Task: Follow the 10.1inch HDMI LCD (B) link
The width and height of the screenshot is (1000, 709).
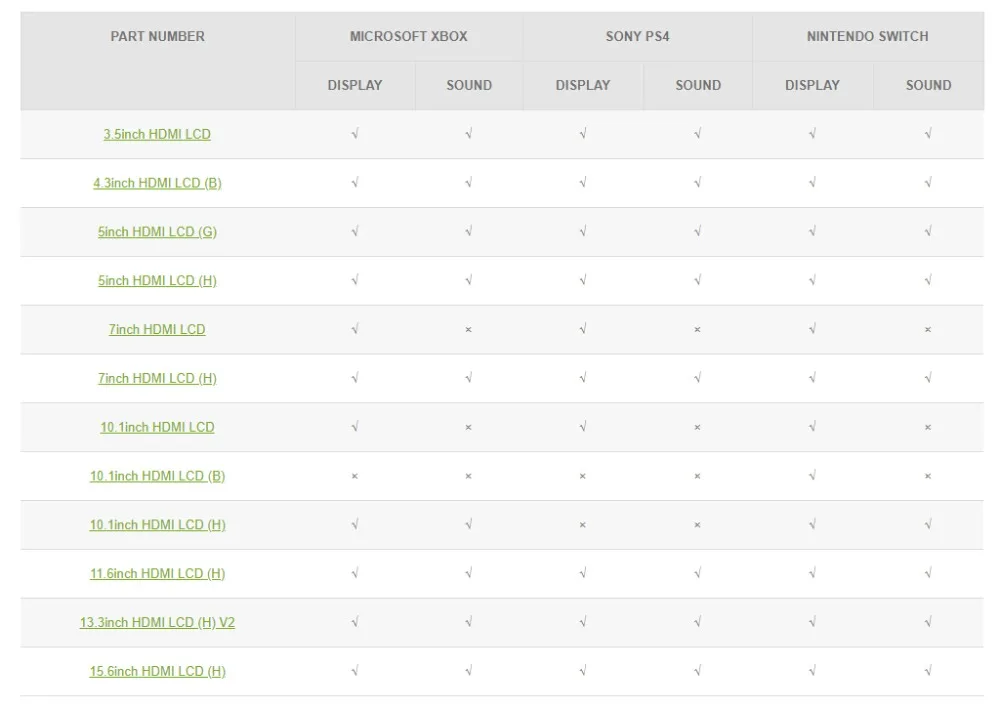Action: point(157,476)
